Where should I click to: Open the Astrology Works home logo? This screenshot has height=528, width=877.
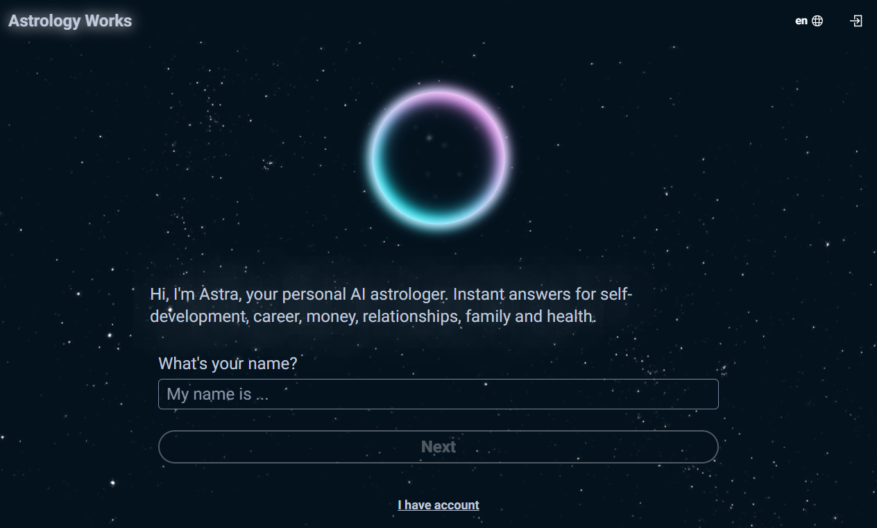click(x=70, y=21)
